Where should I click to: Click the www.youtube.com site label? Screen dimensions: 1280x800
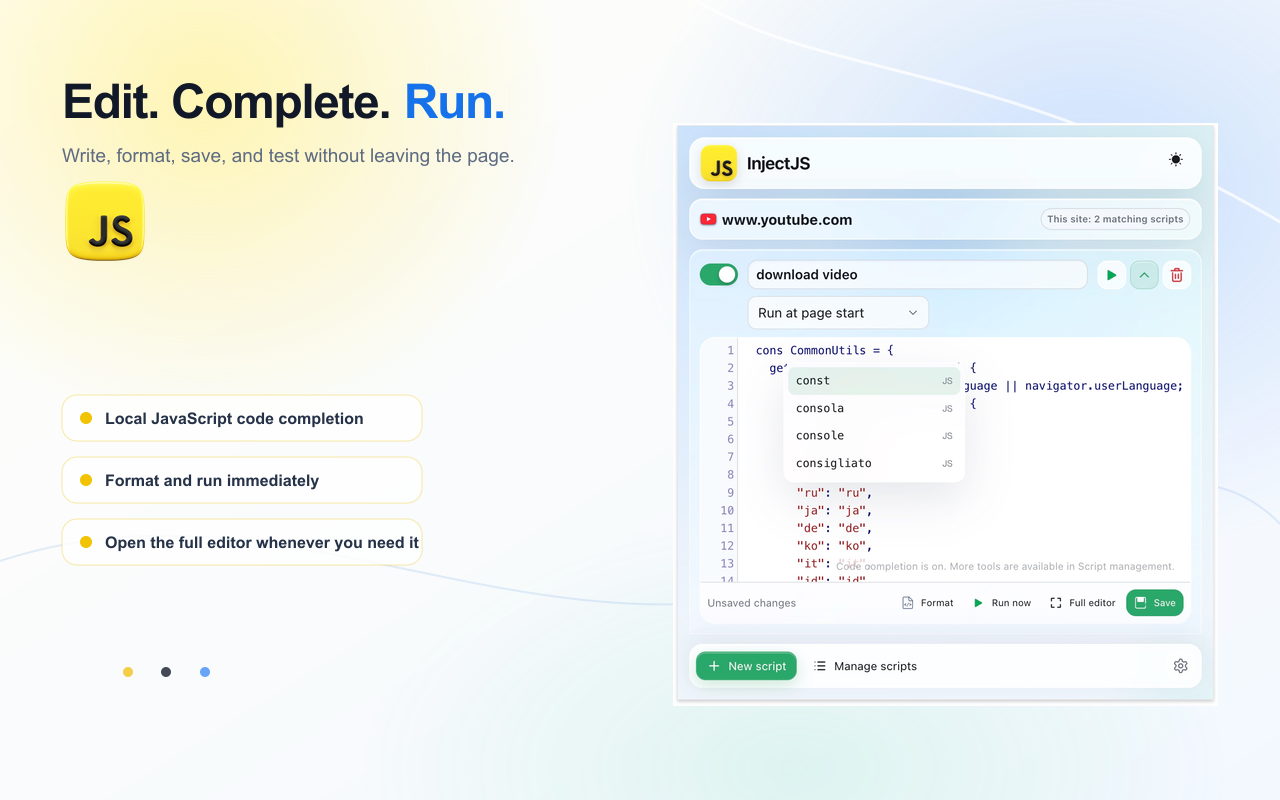click(787, 220)
